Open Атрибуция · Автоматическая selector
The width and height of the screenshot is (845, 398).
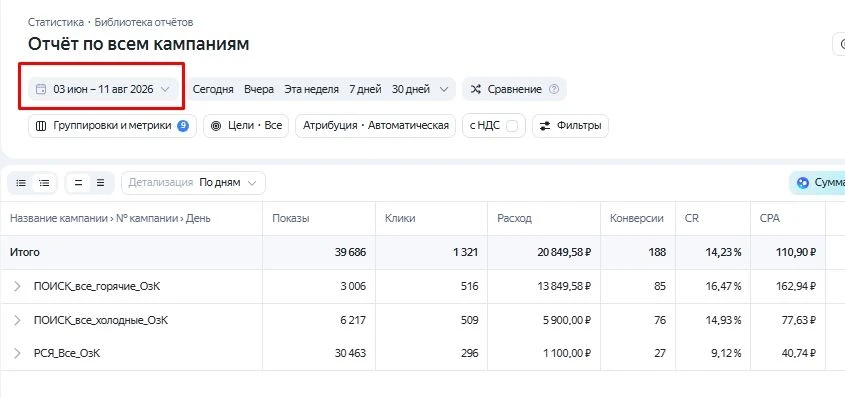point(376,126)
